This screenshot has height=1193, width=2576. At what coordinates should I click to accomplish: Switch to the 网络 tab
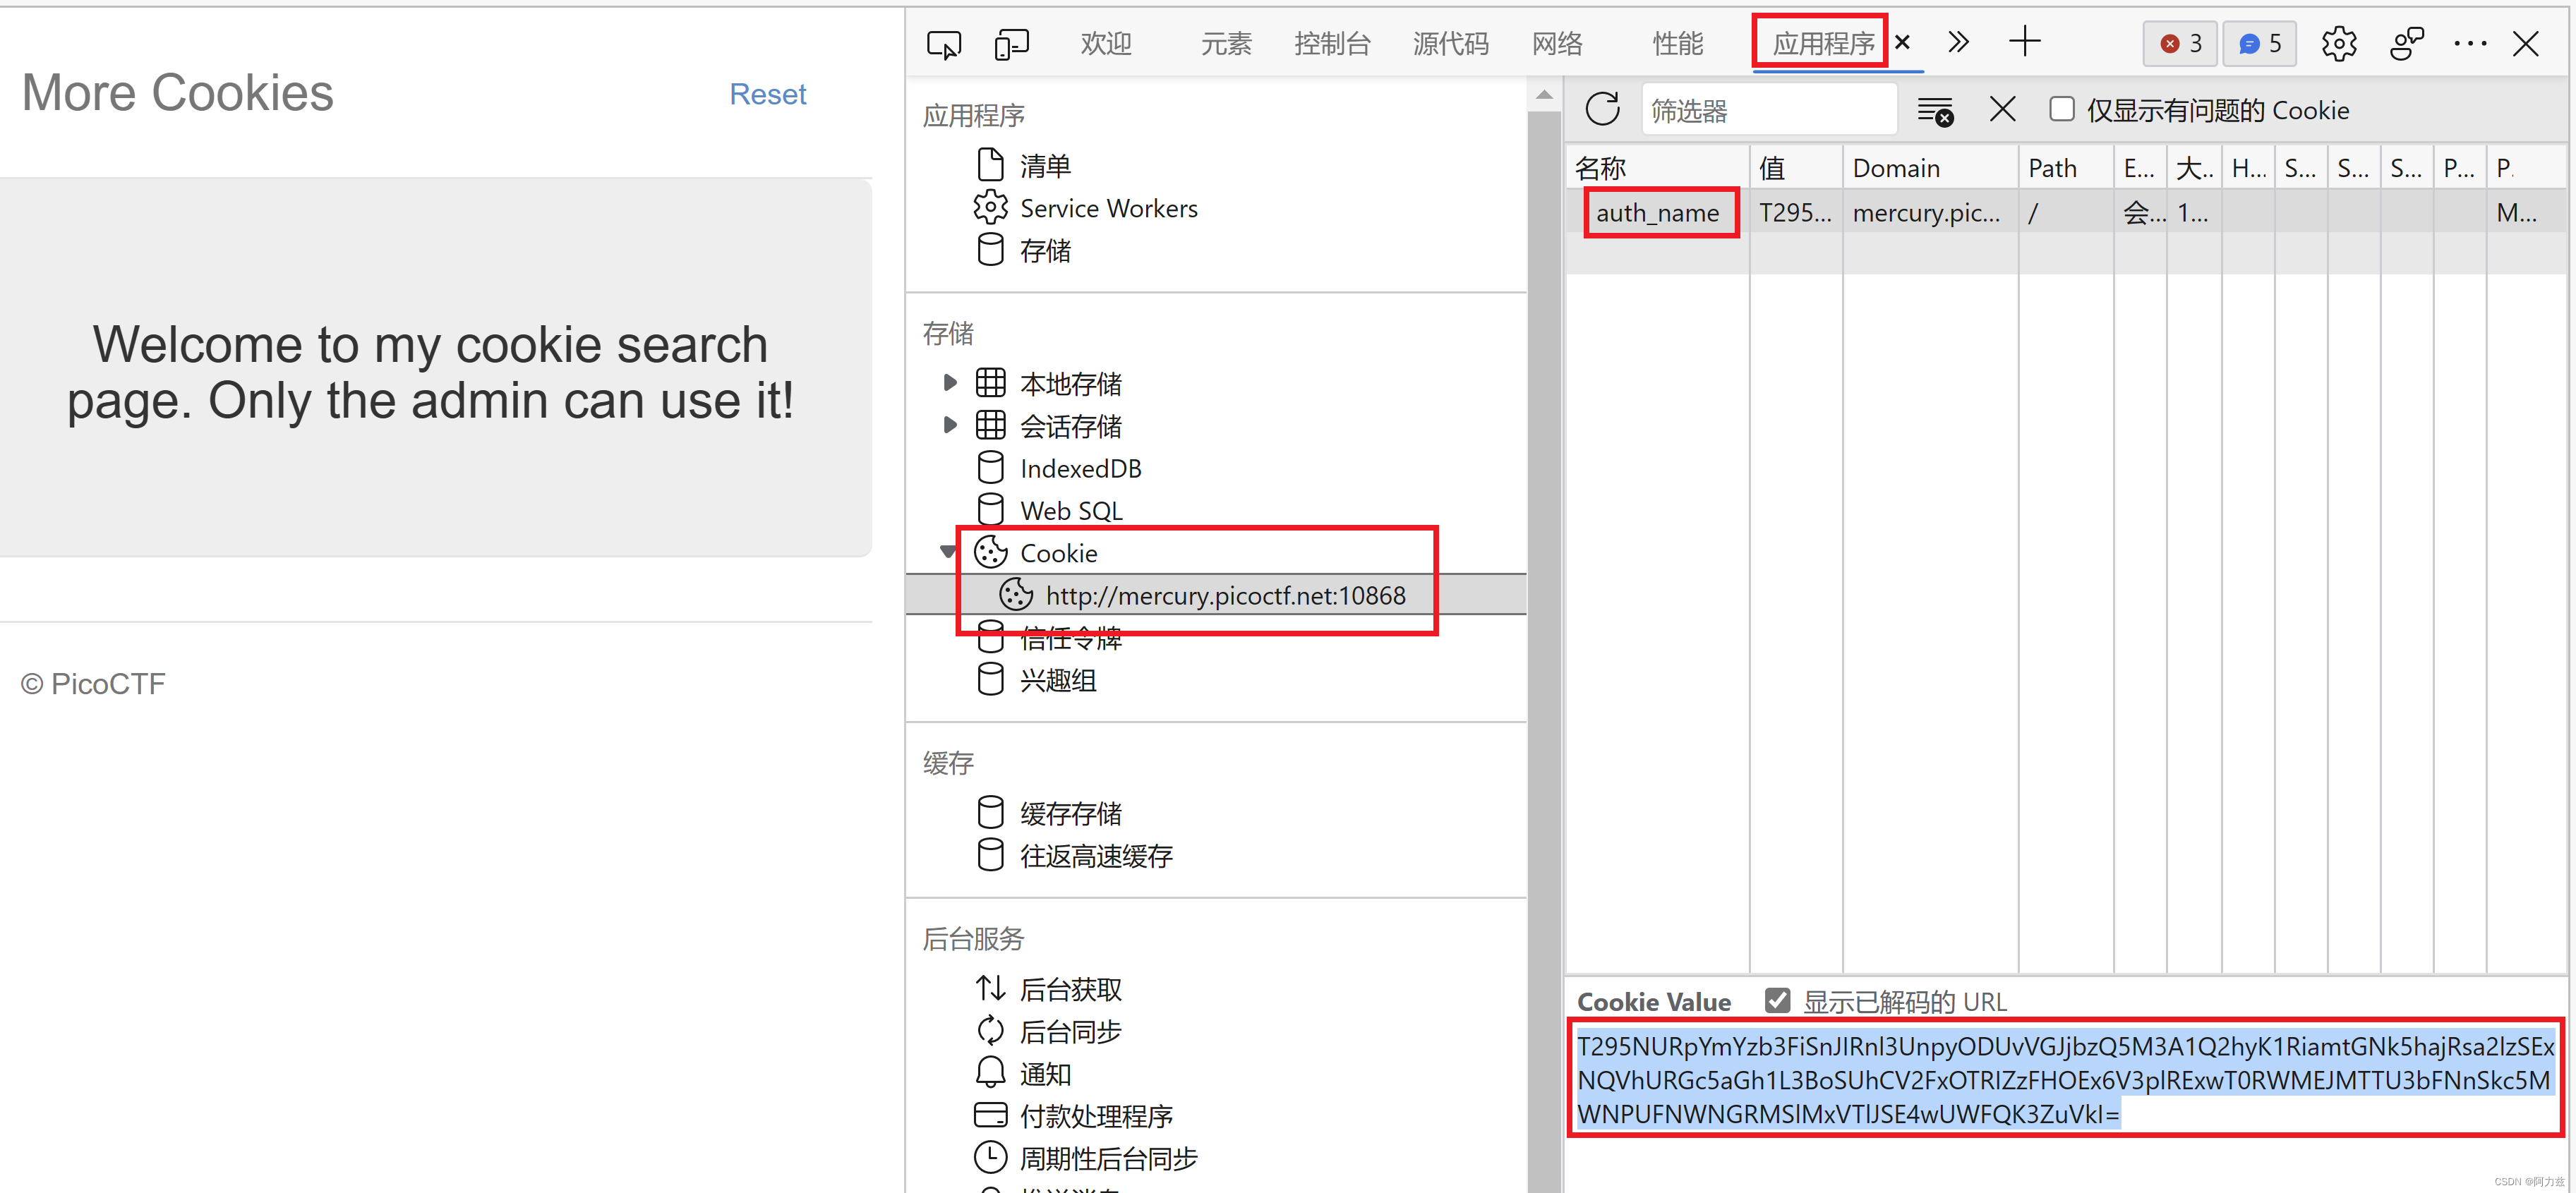click(x=1556, y=44)
